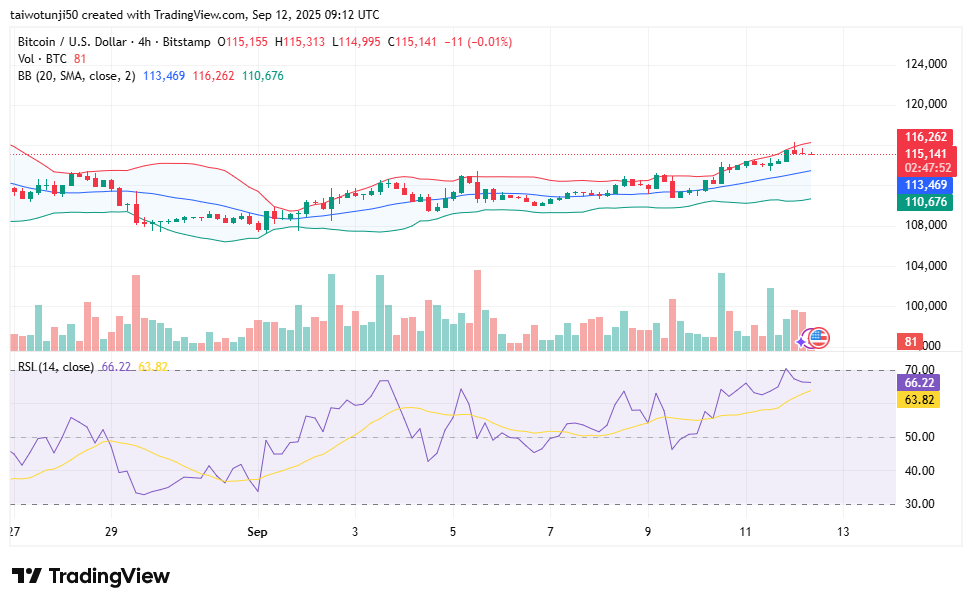Click the 9 date on the time axis

pos(648,532)
